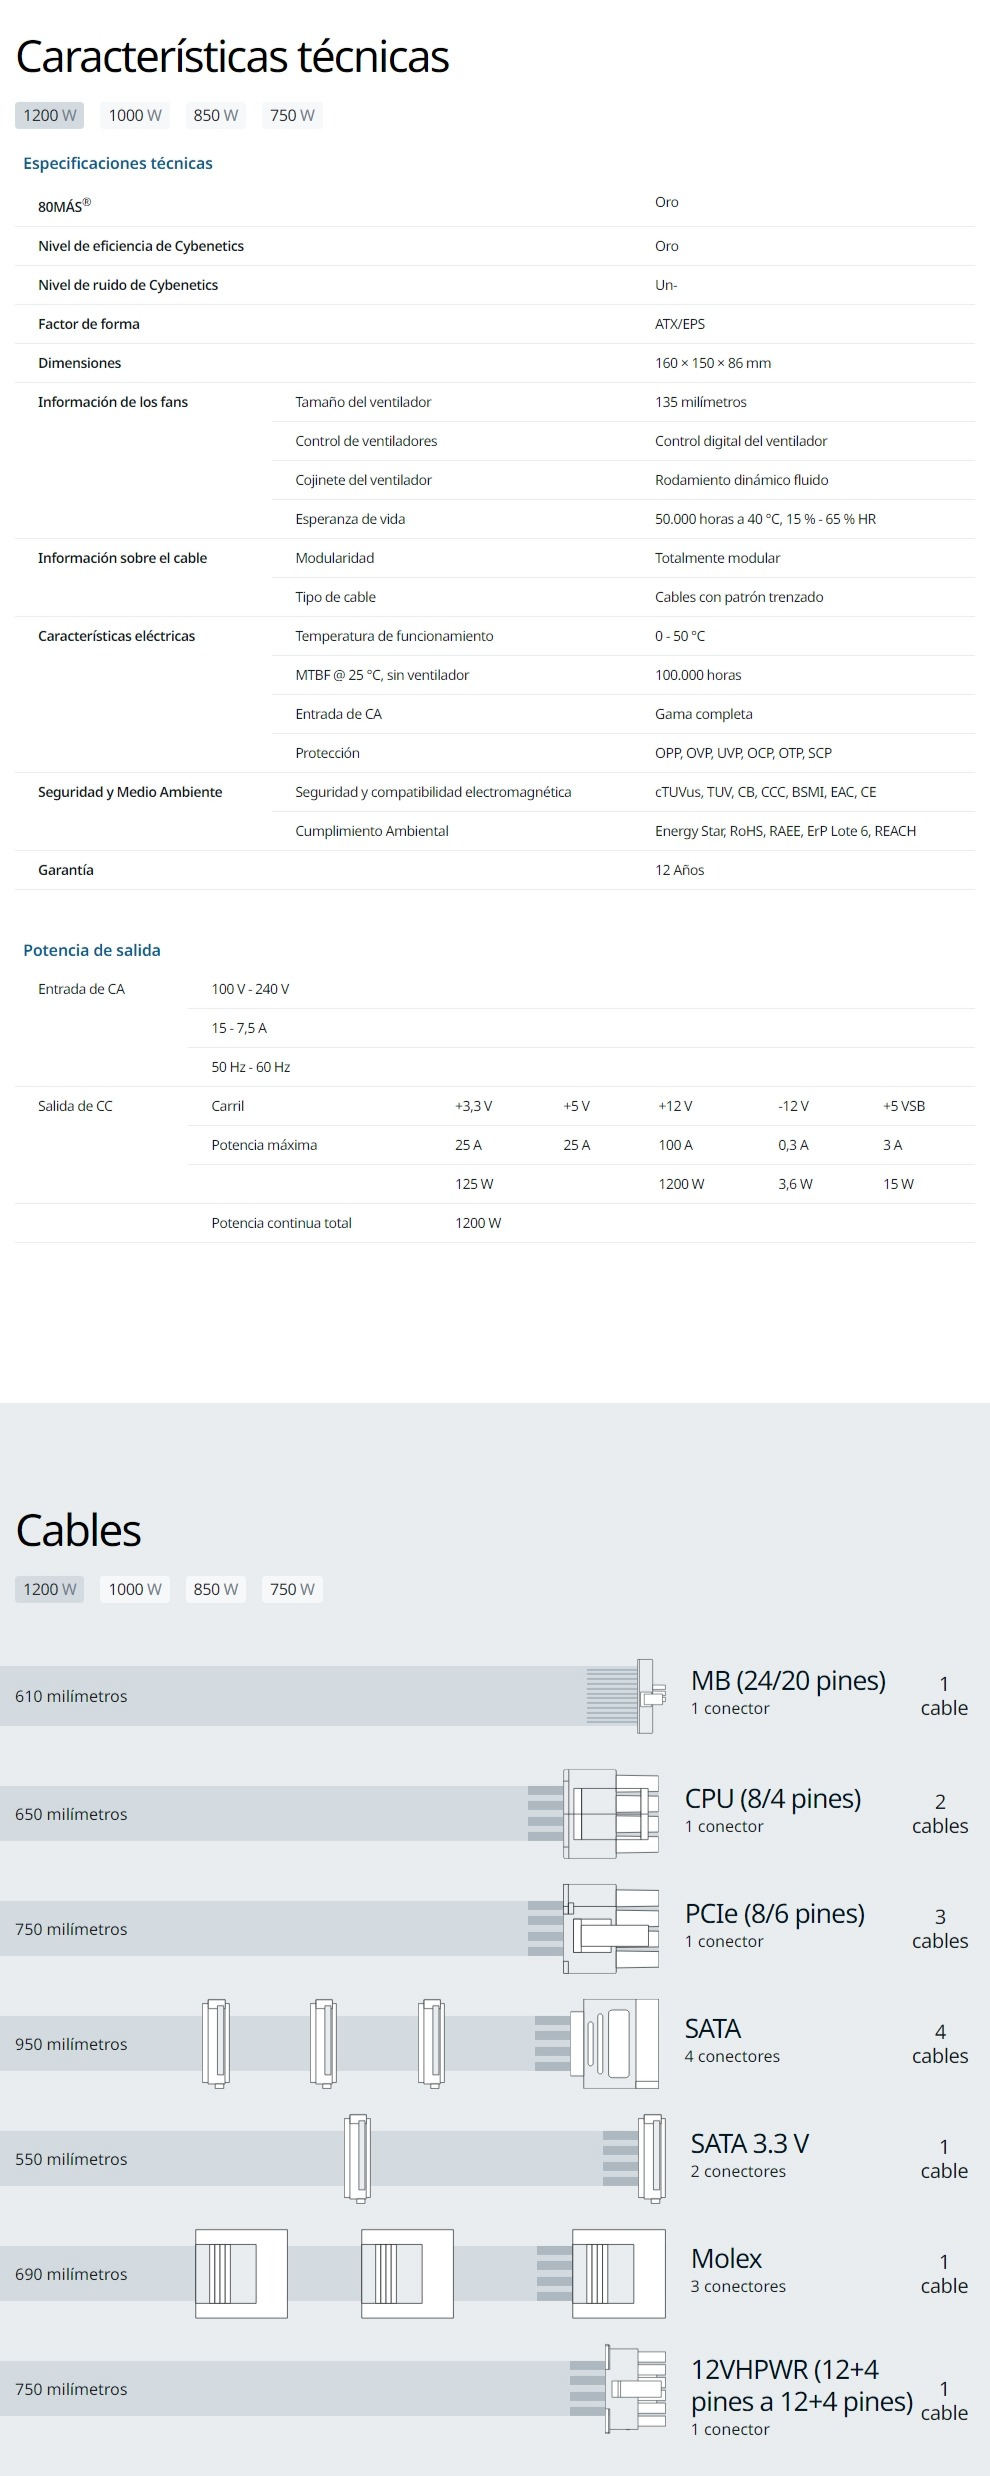Choose the 850 W tab under Características técnicas
Screen dimensions: 990x2476
point(215,115)
